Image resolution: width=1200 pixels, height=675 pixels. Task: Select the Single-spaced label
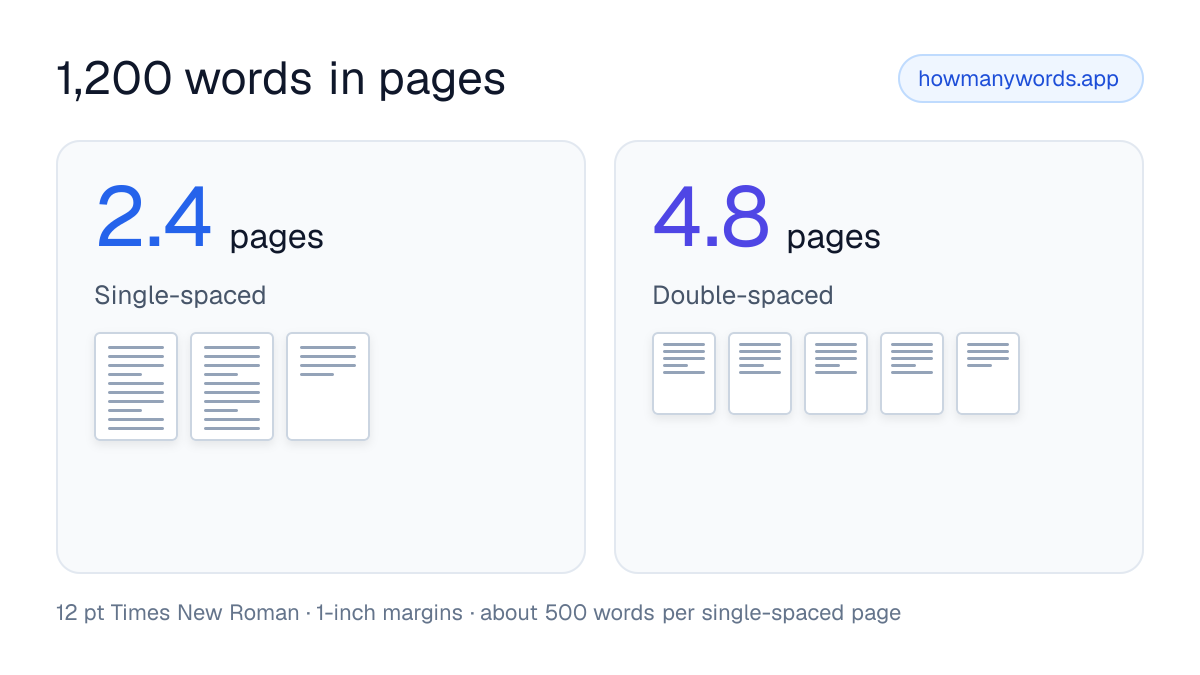point(180,296)
